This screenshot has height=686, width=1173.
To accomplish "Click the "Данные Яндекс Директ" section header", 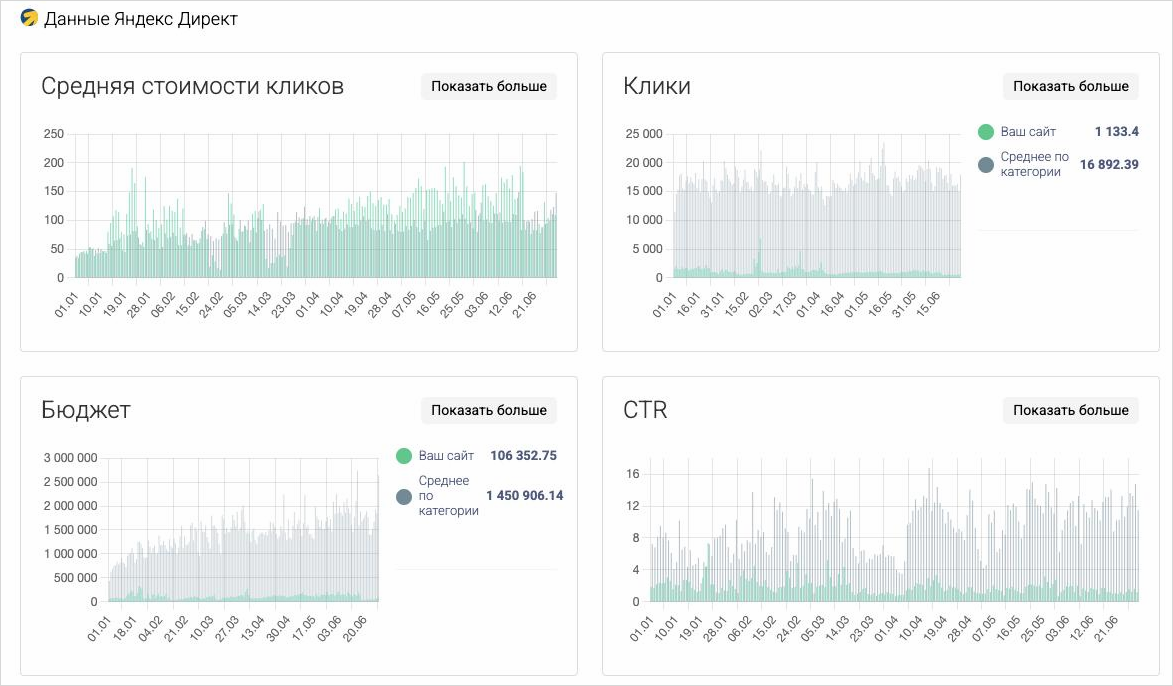I will pos(140,19).
